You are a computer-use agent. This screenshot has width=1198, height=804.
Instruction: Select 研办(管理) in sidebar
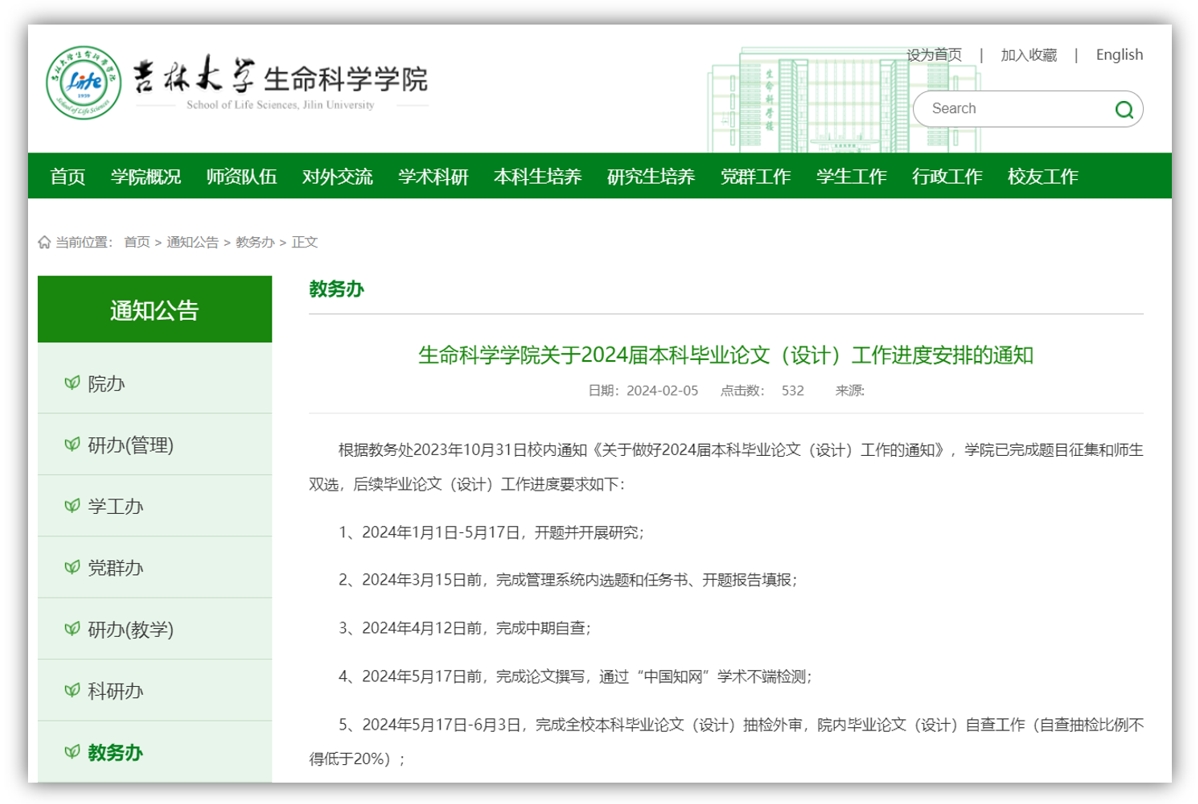click(x=130, y=445)
